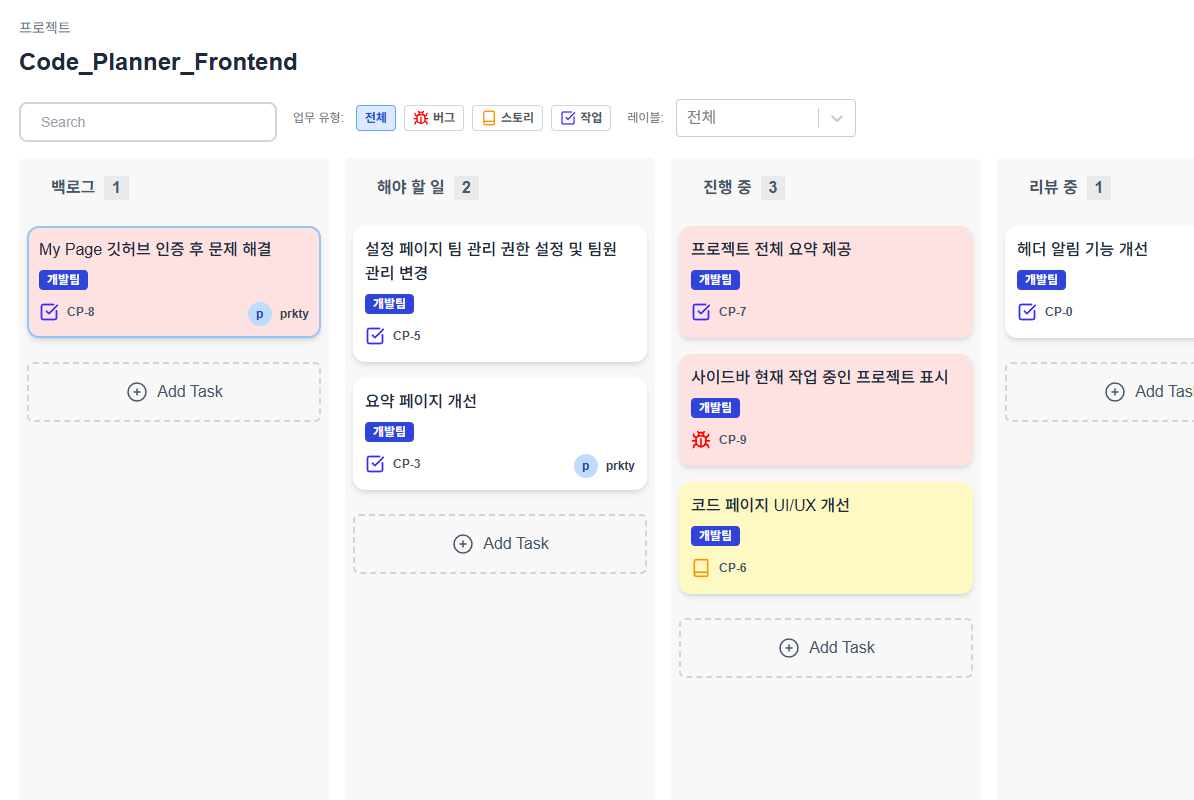Image resolution: width=1194 pixels, height=800 pixels.
Task: Click the 진행 중 column header
Action: tap(727, 187)
